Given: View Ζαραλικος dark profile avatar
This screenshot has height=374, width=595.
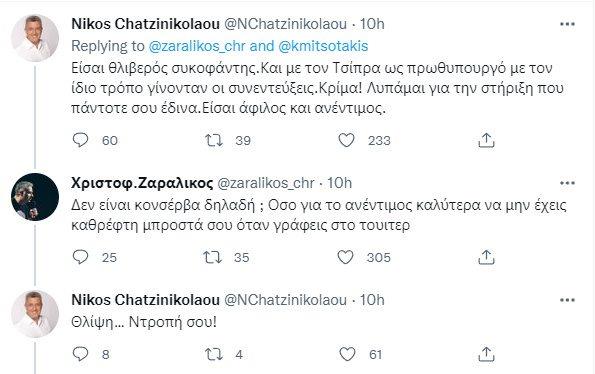Looking at the screenshot, I should [x=35, y=197].
